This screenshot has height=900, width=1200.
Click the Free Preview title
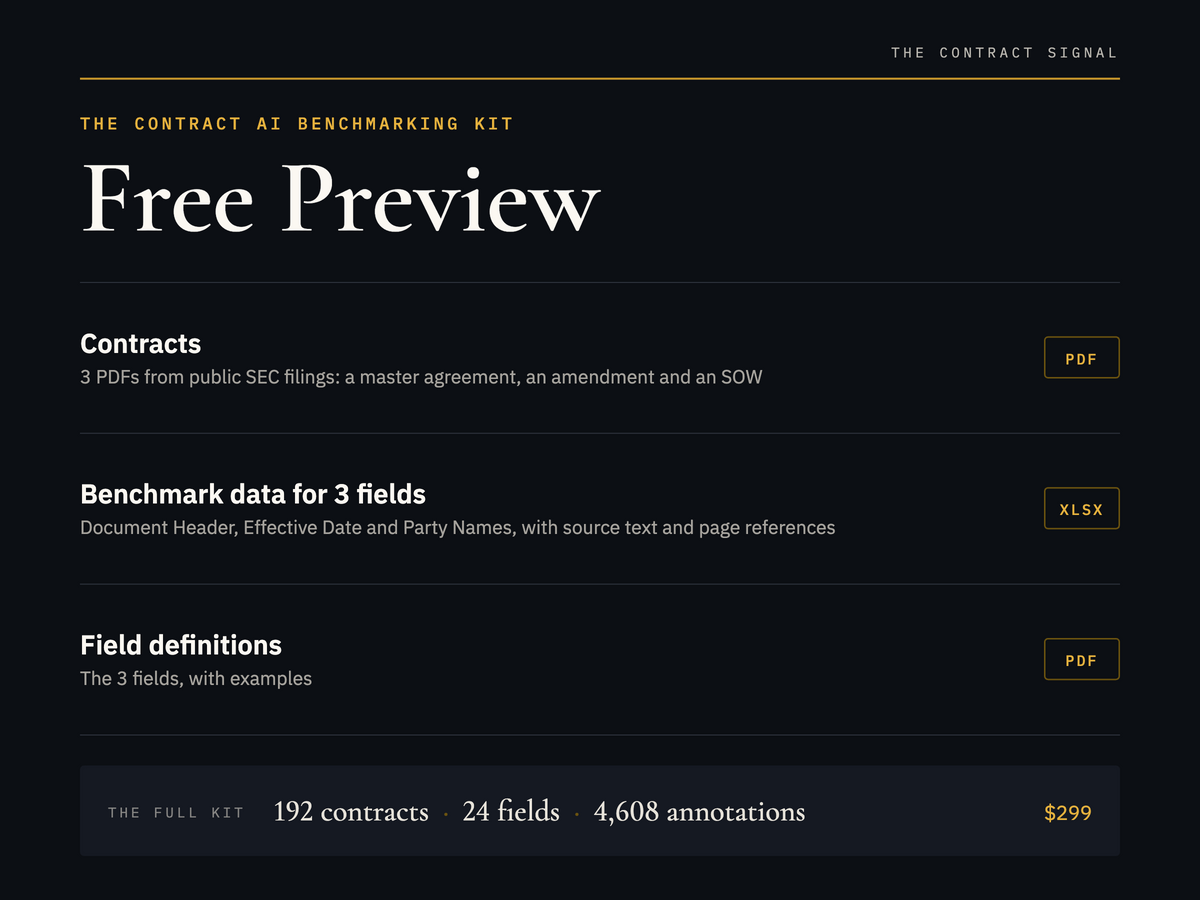pos(340,198)
